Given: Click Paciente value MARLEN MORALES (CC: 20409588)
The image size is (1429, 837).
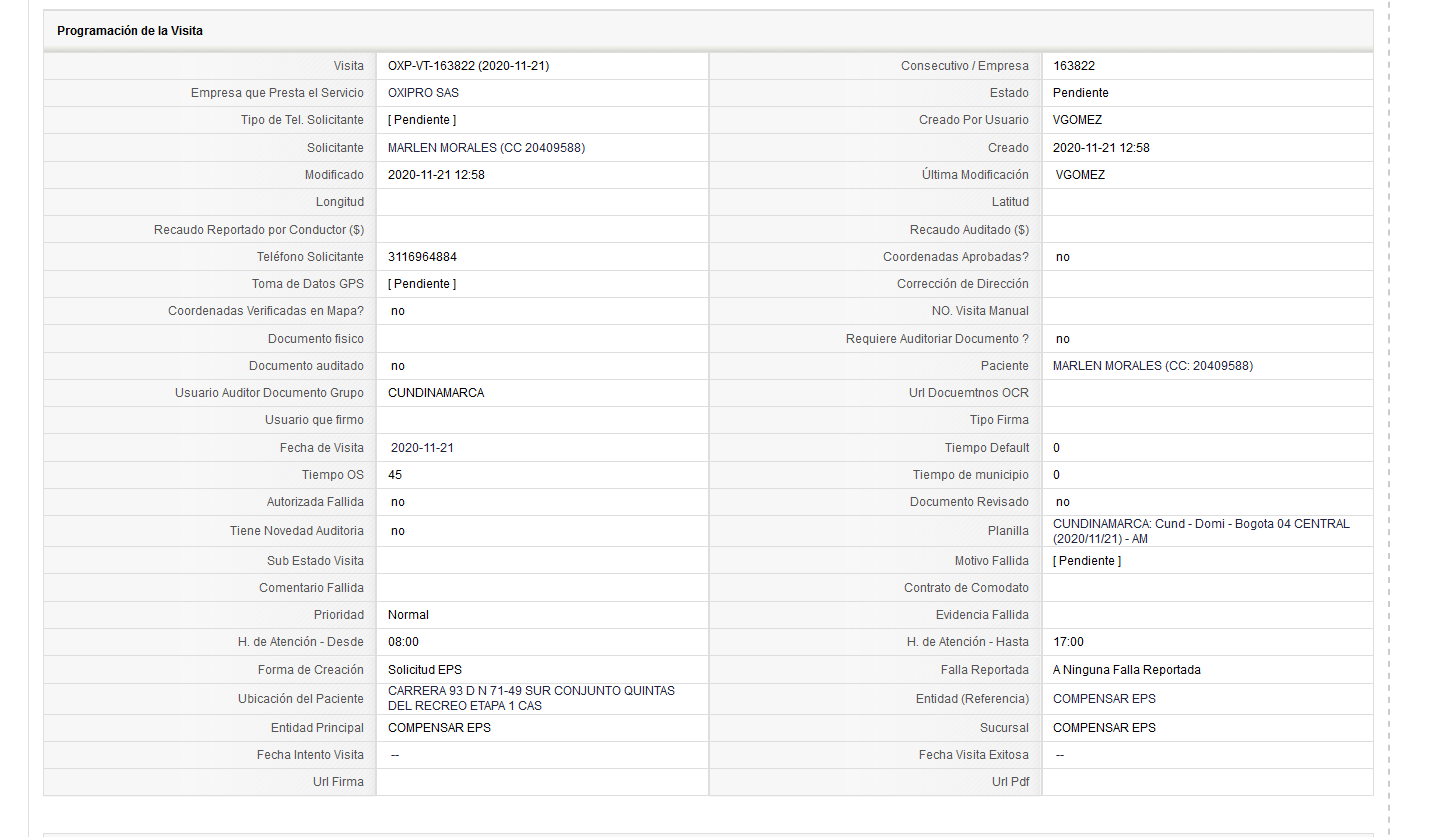Looking at the screenshot, I should pos(1153,366).
